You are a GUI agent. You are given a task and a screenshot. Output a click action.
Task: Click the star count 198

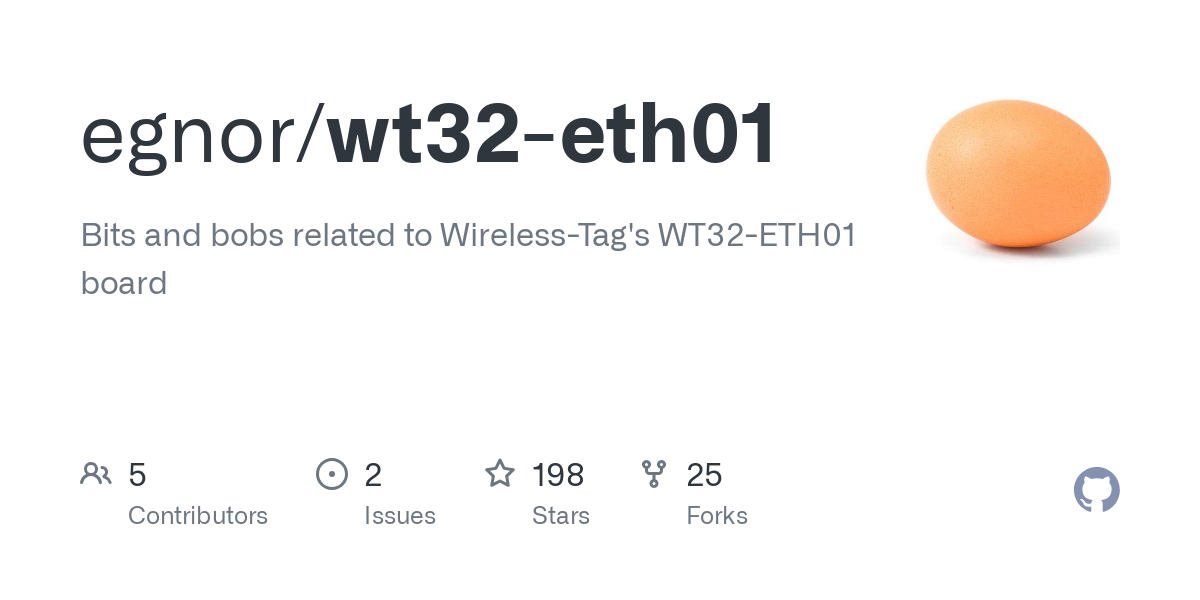[558, 475]
